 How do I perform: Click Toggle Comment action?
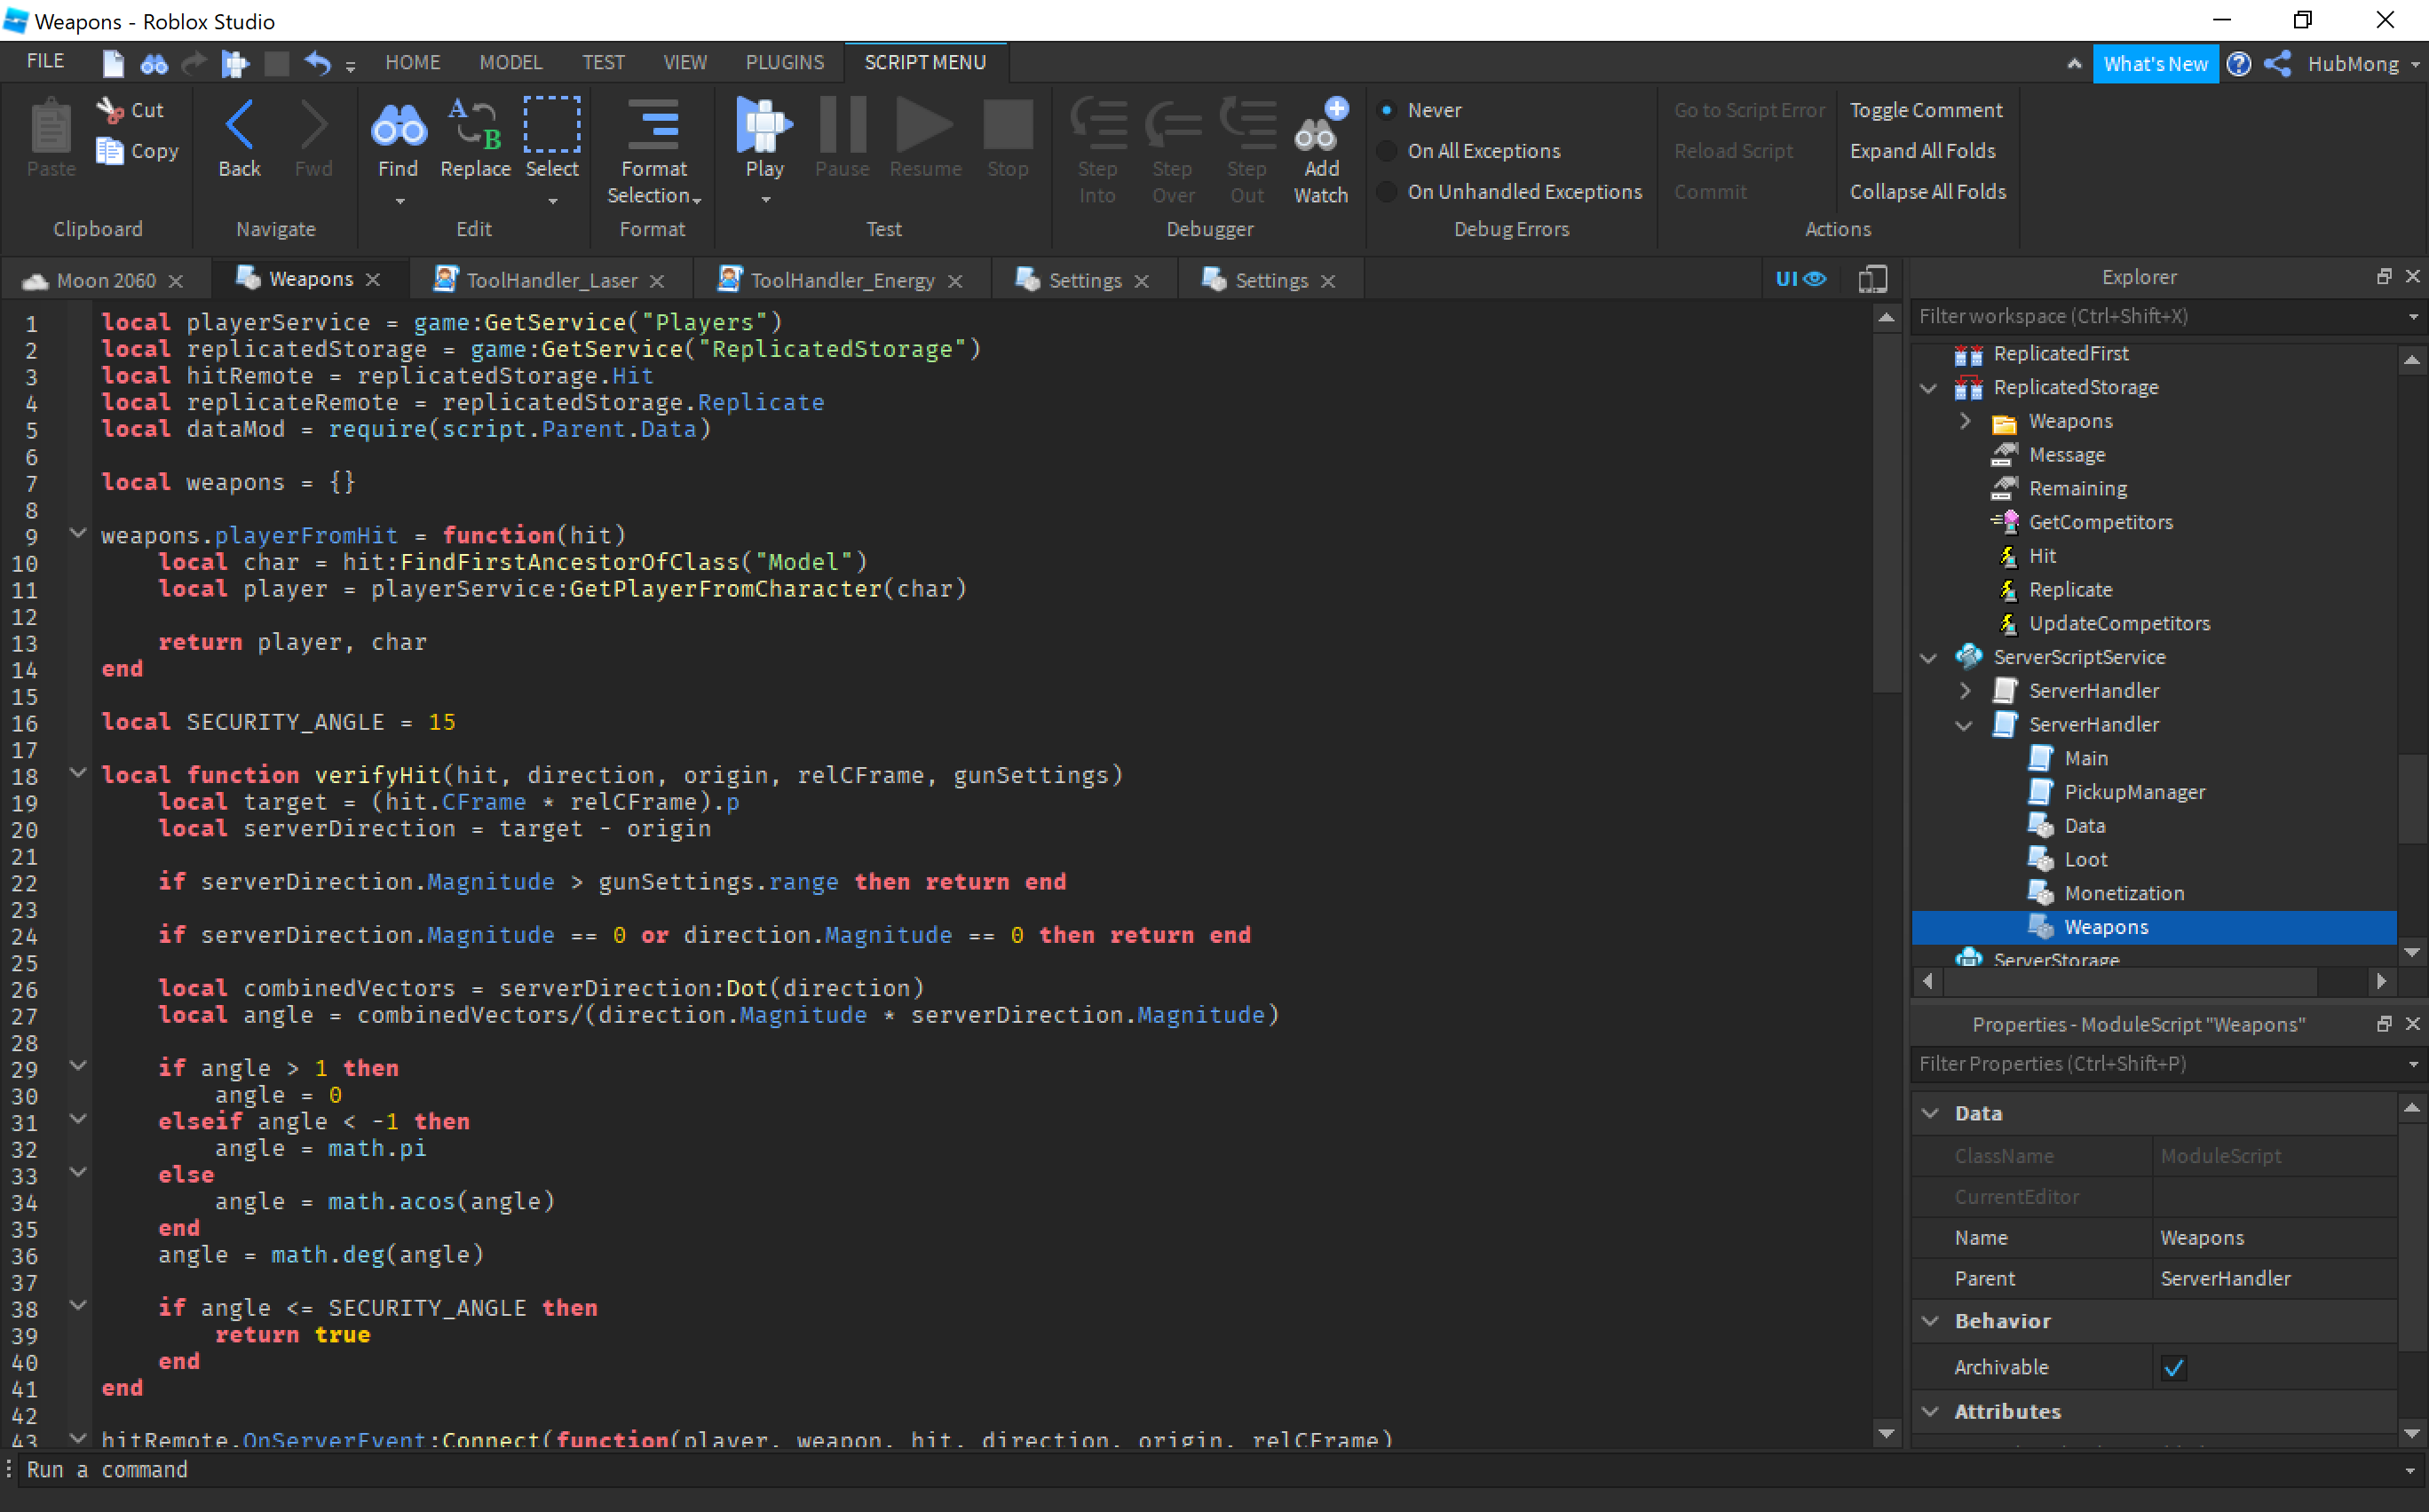tap(1925, 110)
